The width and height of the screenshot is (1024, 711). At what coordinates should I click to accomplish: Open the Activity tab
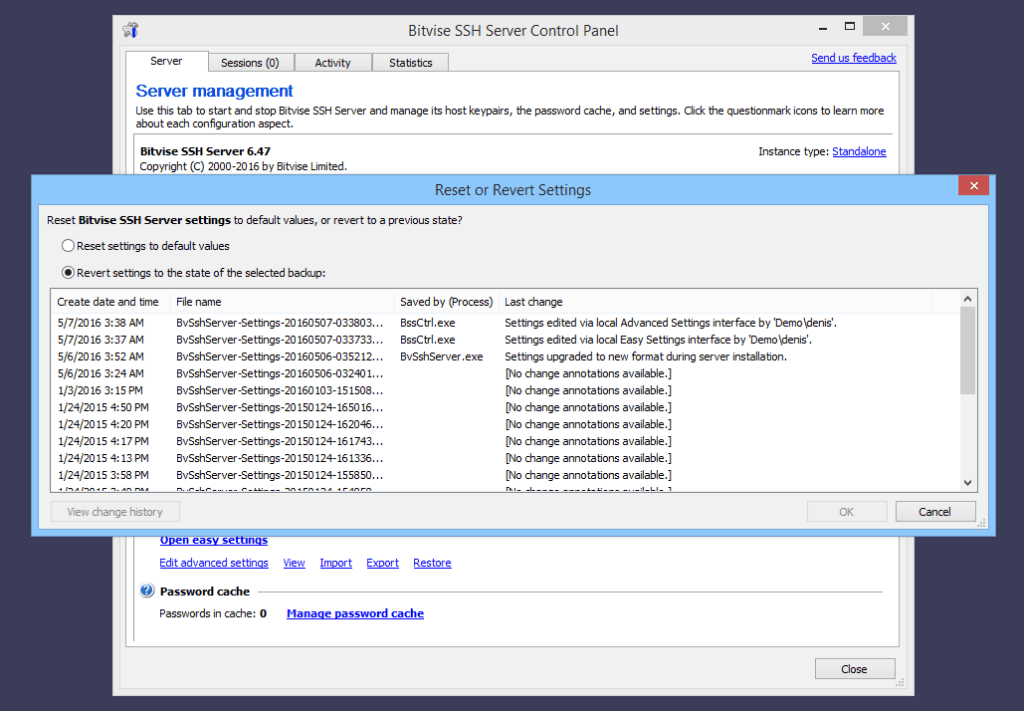[333, 62]
